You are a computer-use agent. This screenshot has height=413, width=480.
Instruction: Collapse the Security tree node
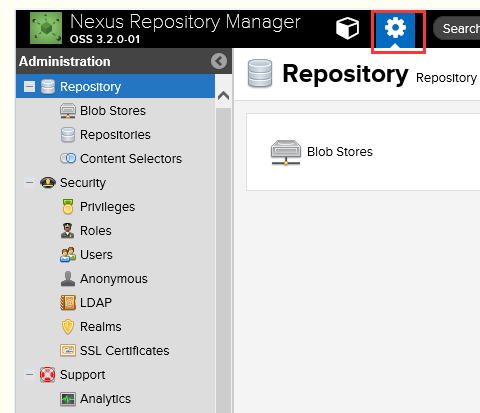pyautogui.click(x=29, y=183)
